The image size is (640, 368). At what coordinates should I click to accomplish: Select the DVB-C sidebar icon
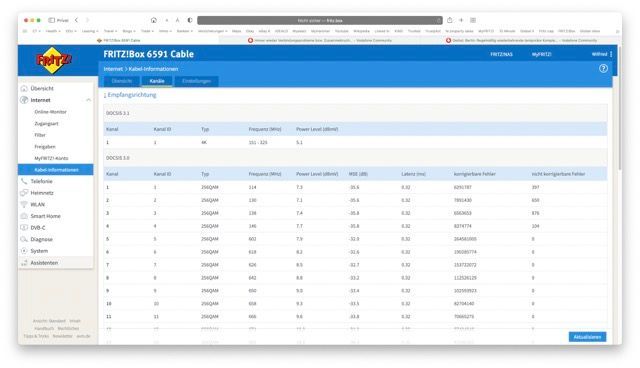point(24,228)
